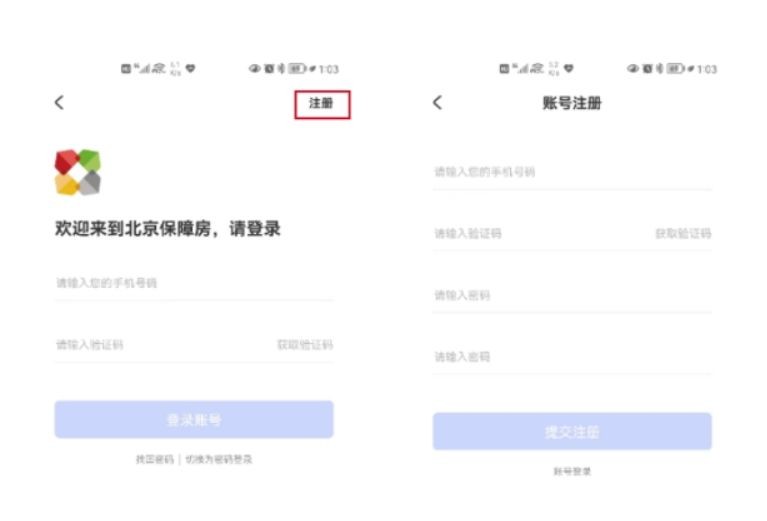Screen dimensions: 767x521
Task: Click 获取验证码 on the login screen
Action: point(305,345)
